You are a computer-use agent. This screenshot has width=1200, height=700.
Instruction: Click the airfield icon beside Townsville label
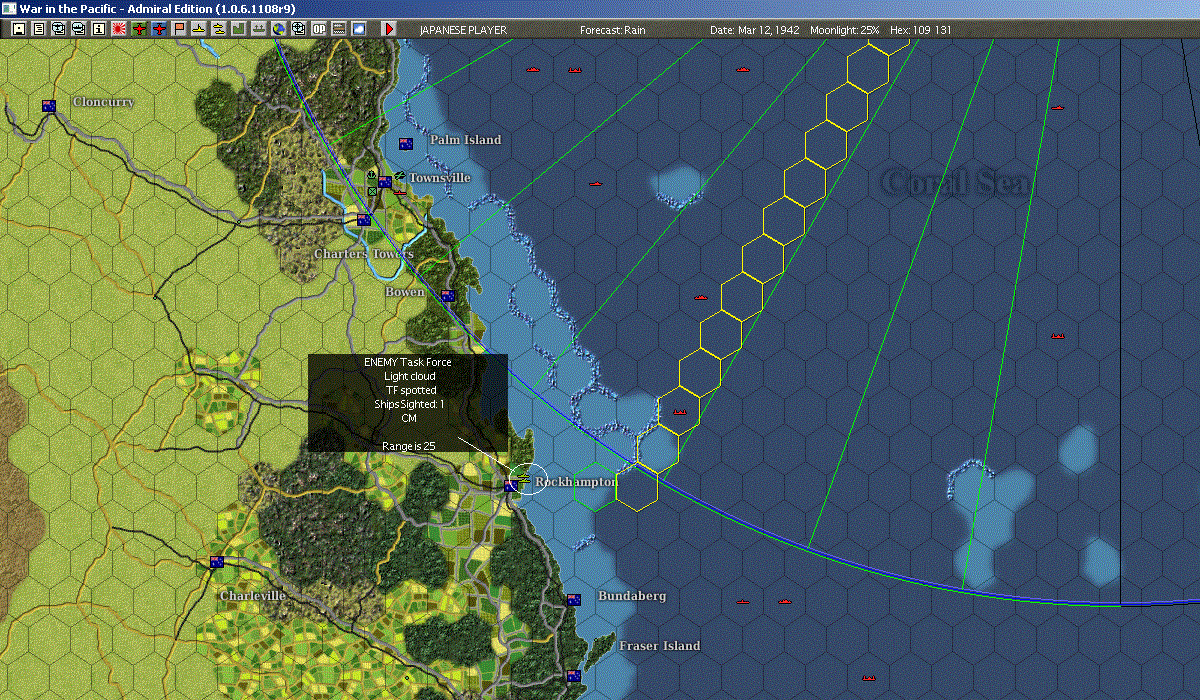400,175
